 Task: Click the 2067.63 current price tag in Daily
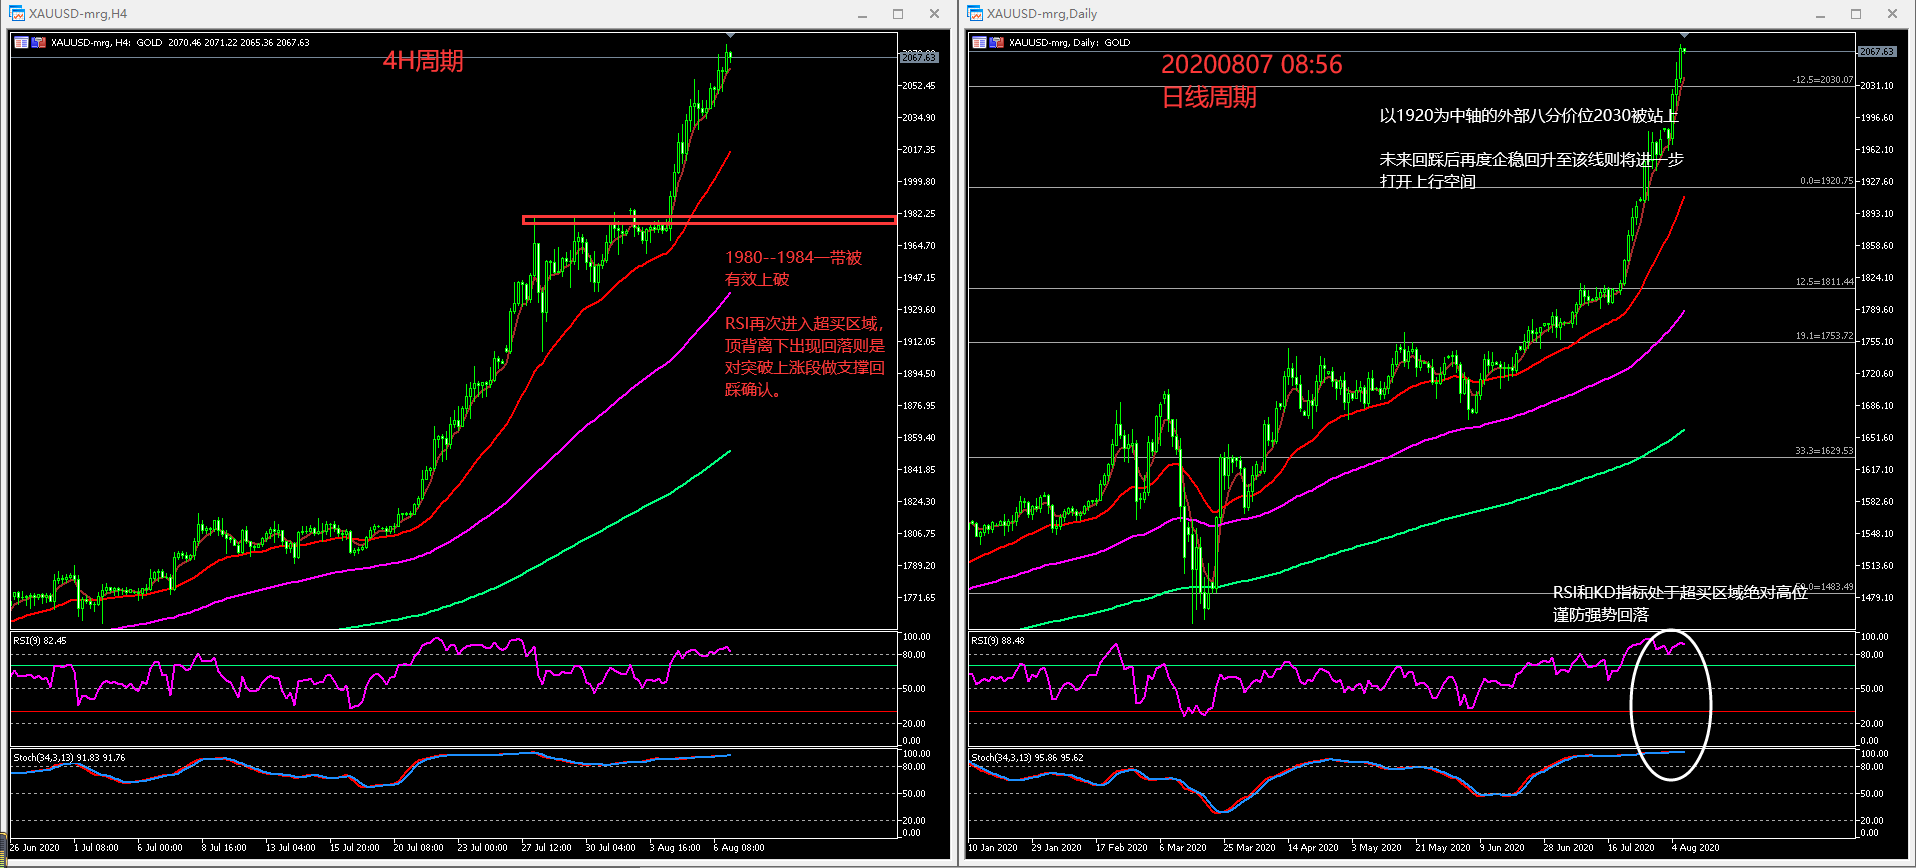click(x=1876, y=51)
